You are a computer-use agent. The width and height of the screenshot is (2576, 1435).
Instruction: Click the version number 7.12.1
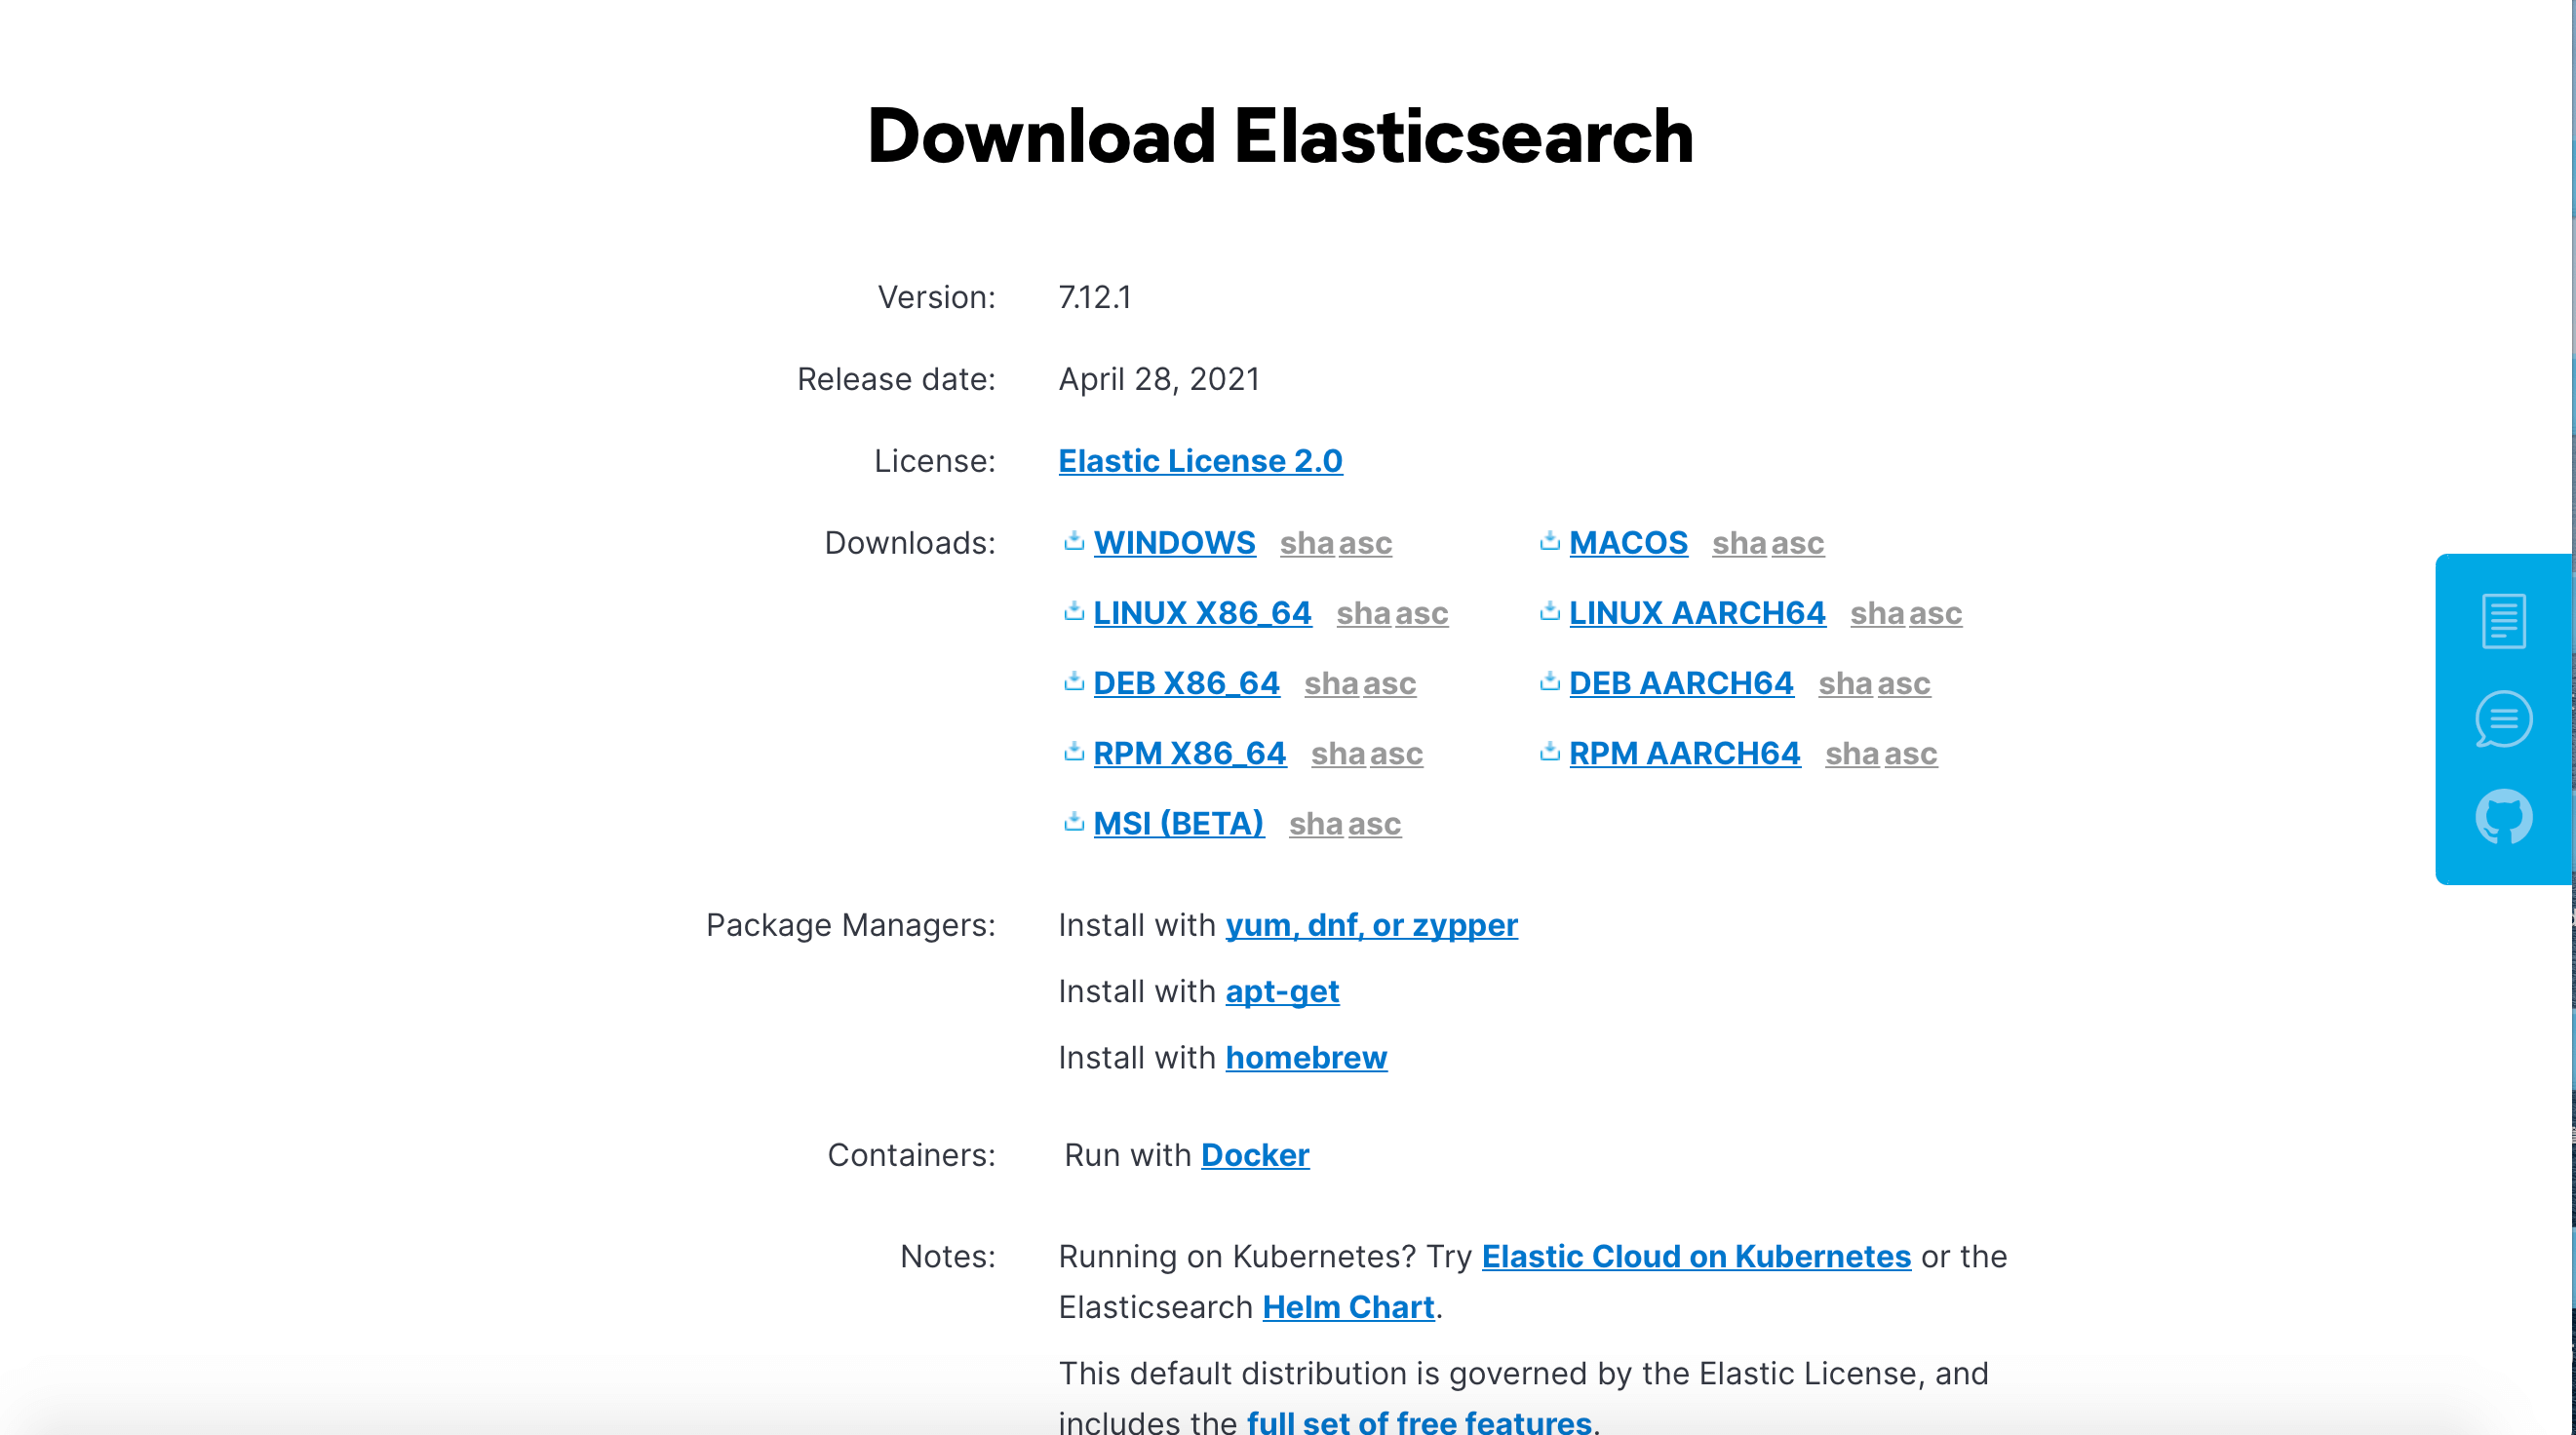click(x=1094, y=297)
